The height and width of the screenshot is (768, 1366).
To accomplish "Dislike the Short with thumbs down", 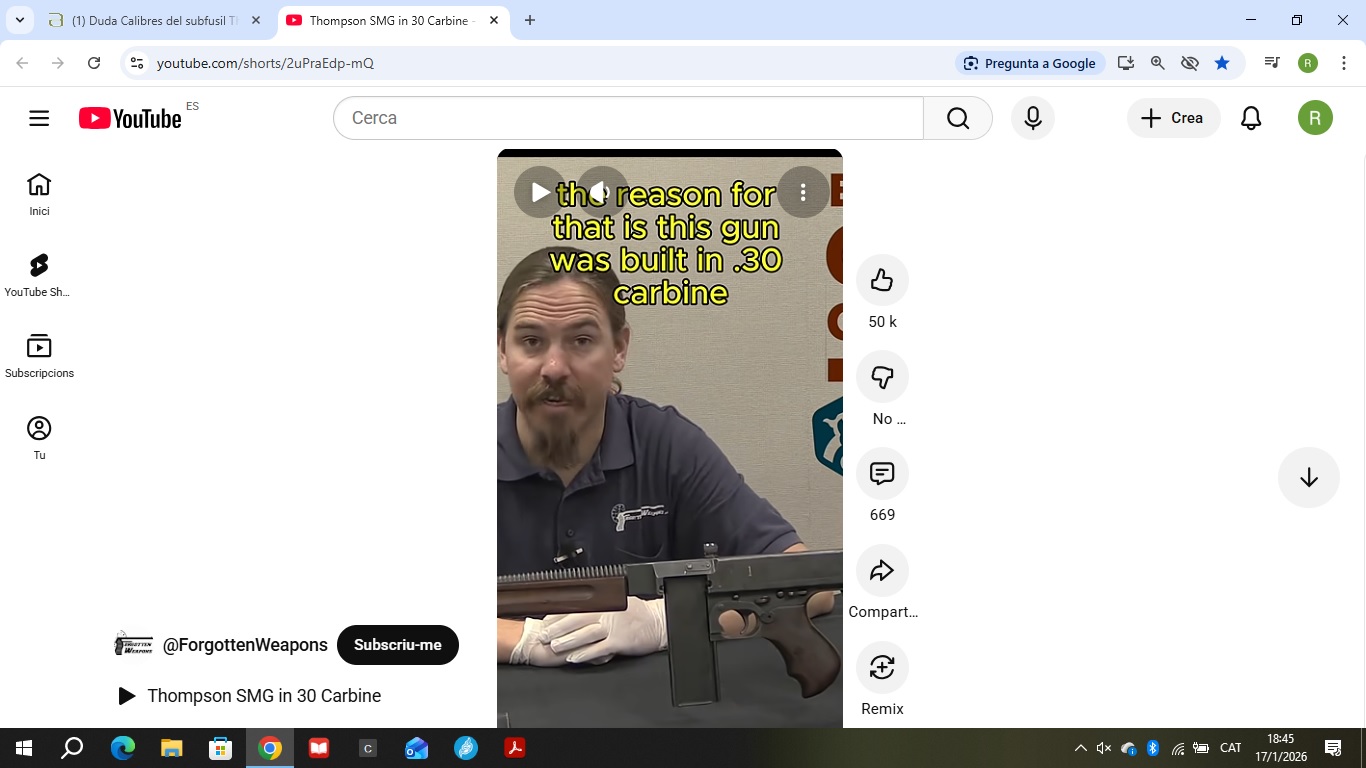I will [882, 377].
